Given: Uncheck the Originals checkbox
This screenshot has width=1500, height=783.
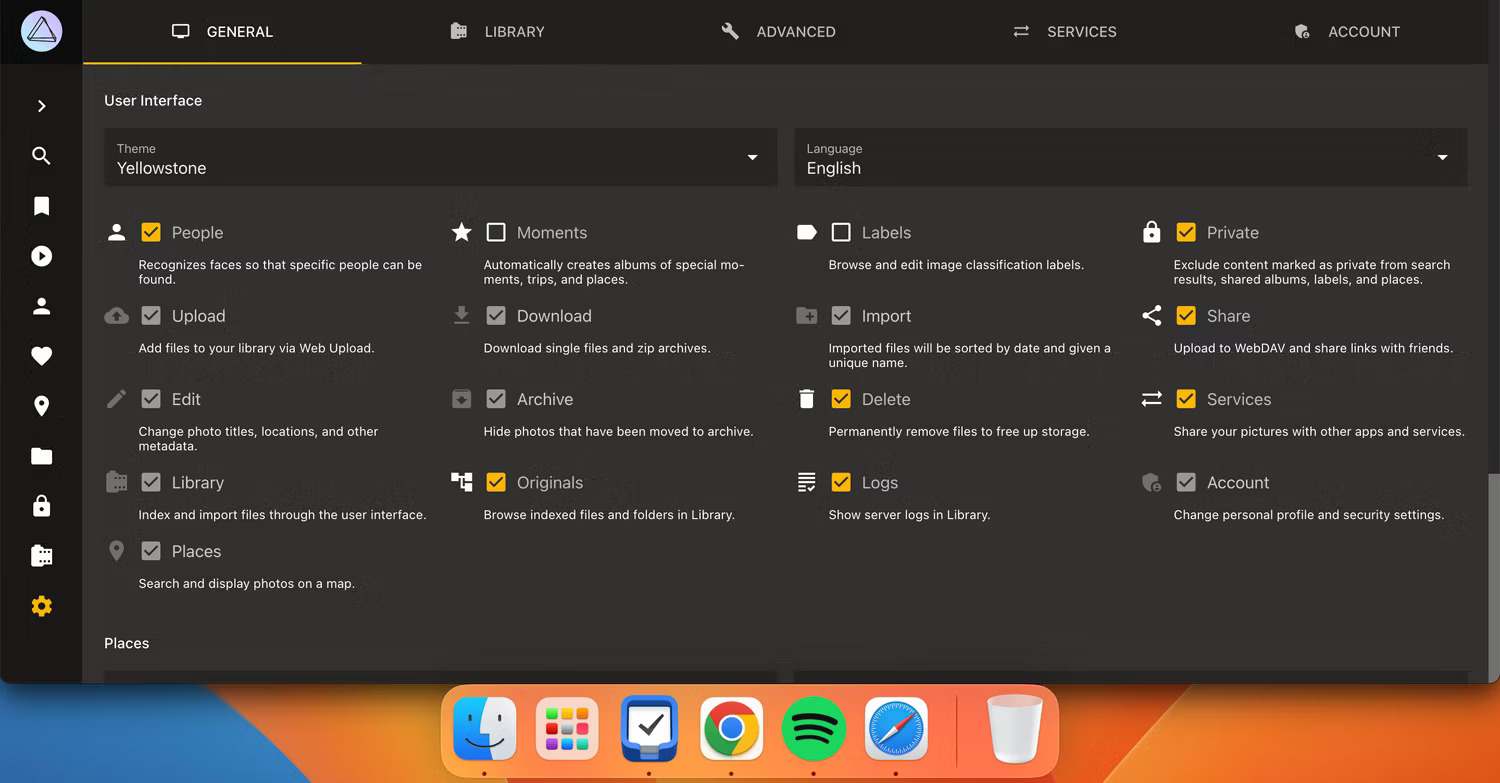Looking at the screenshot, I should click(x=496, y=483).
